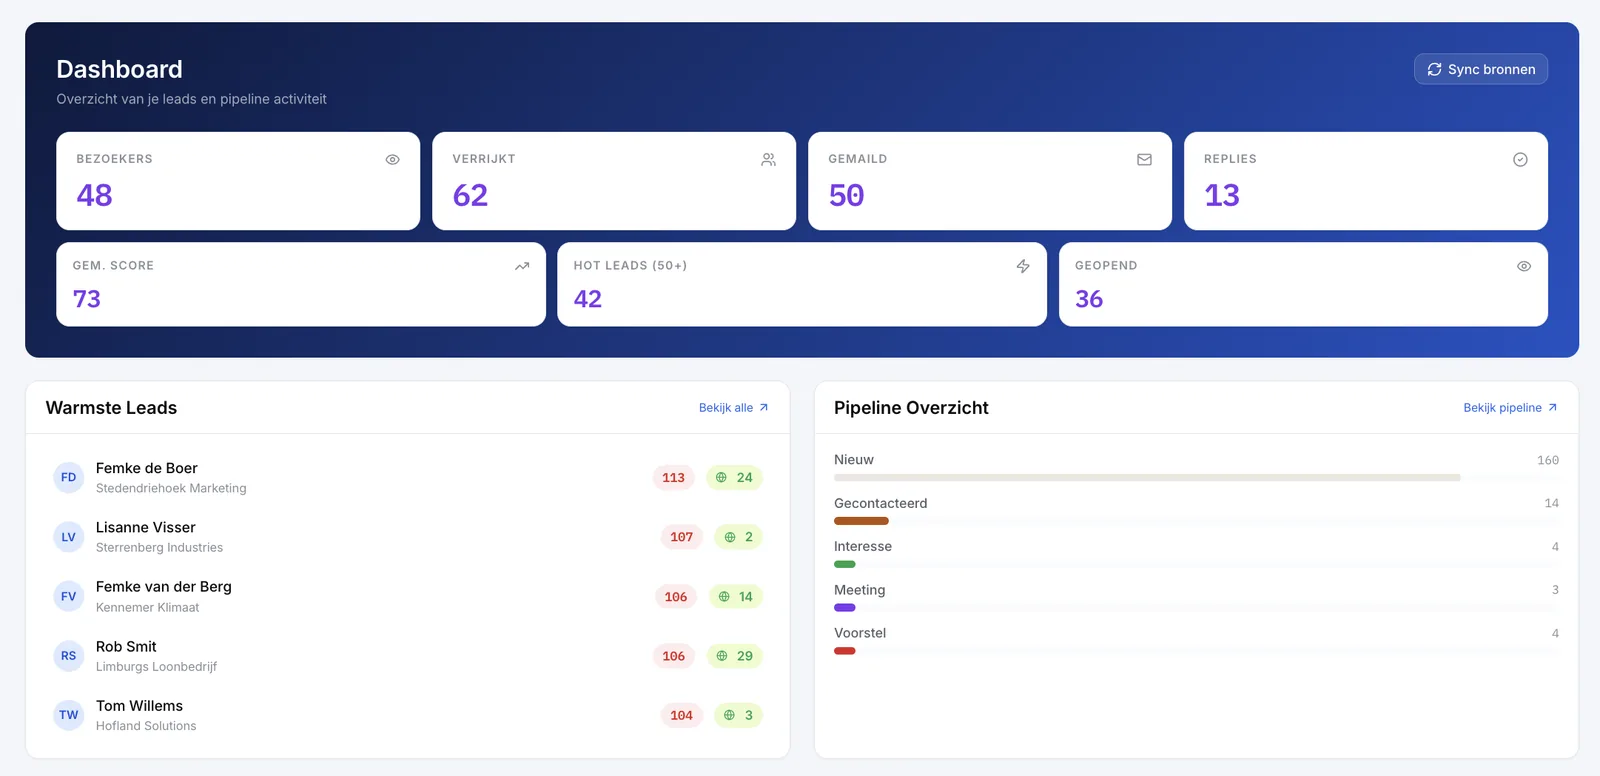This screenshot has height=776, width=1600.
Task: Open the Rob Smit lead row
Action: [x=408, y=656]
